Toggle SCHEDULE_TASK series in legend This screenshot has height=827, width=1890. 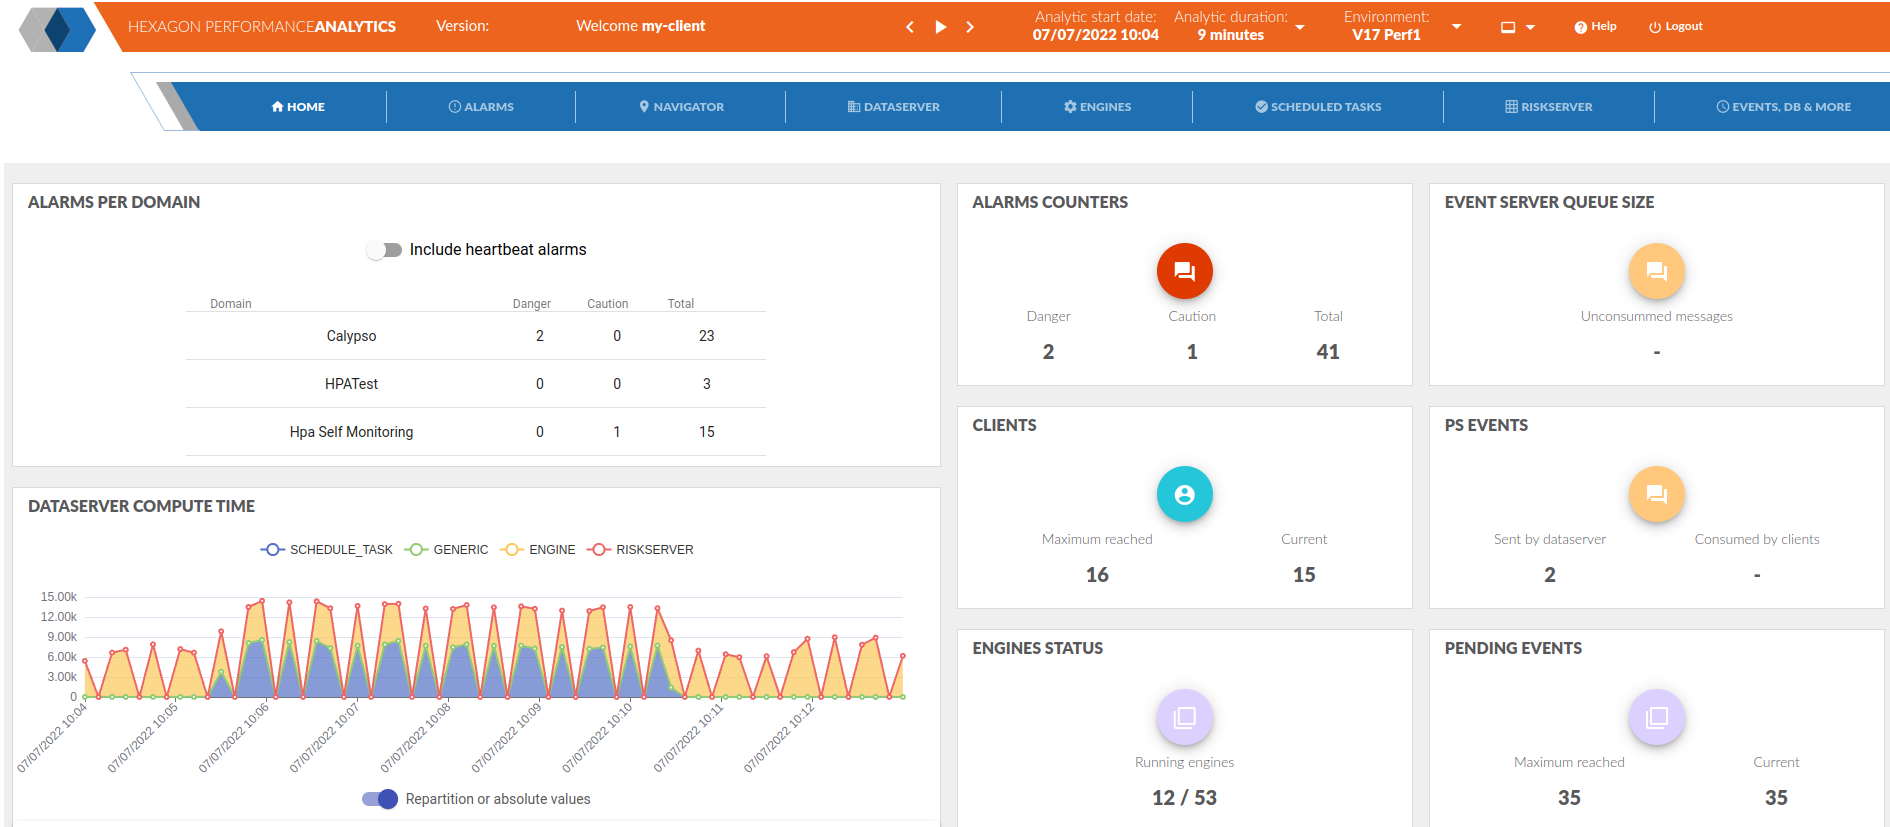tap(327, 550)
